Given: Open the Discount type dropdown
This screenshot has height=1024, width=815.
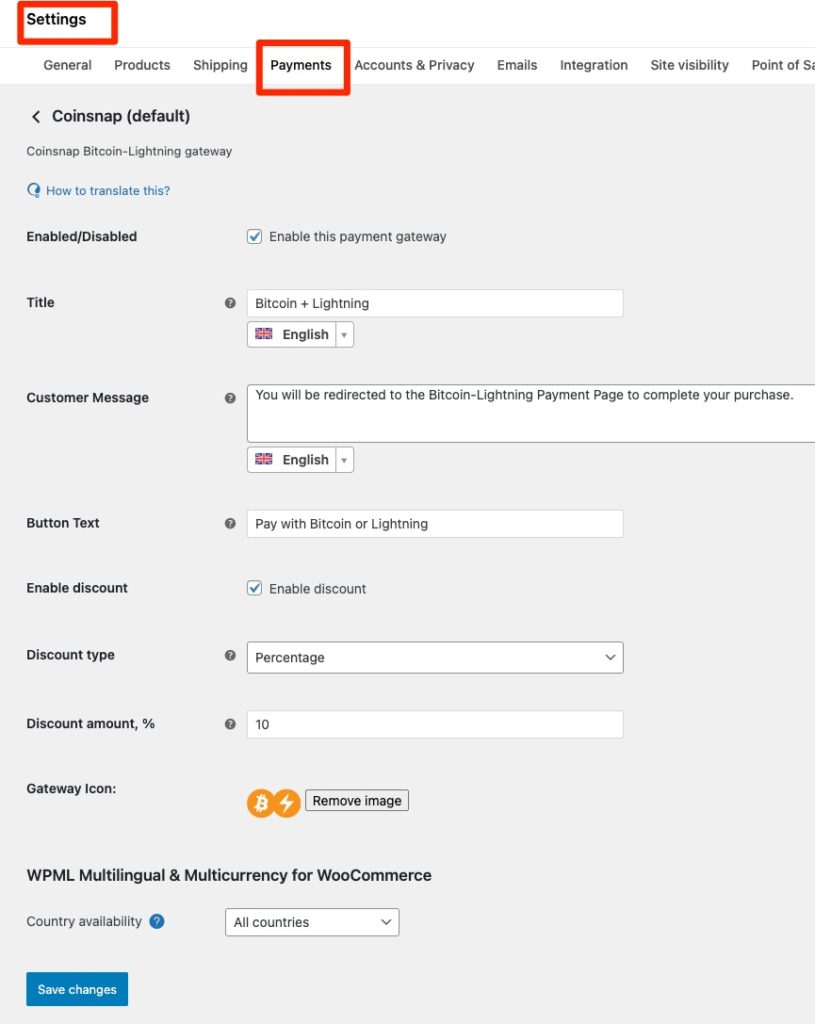Looking at the screenshot, I should (x=435, y=657).
